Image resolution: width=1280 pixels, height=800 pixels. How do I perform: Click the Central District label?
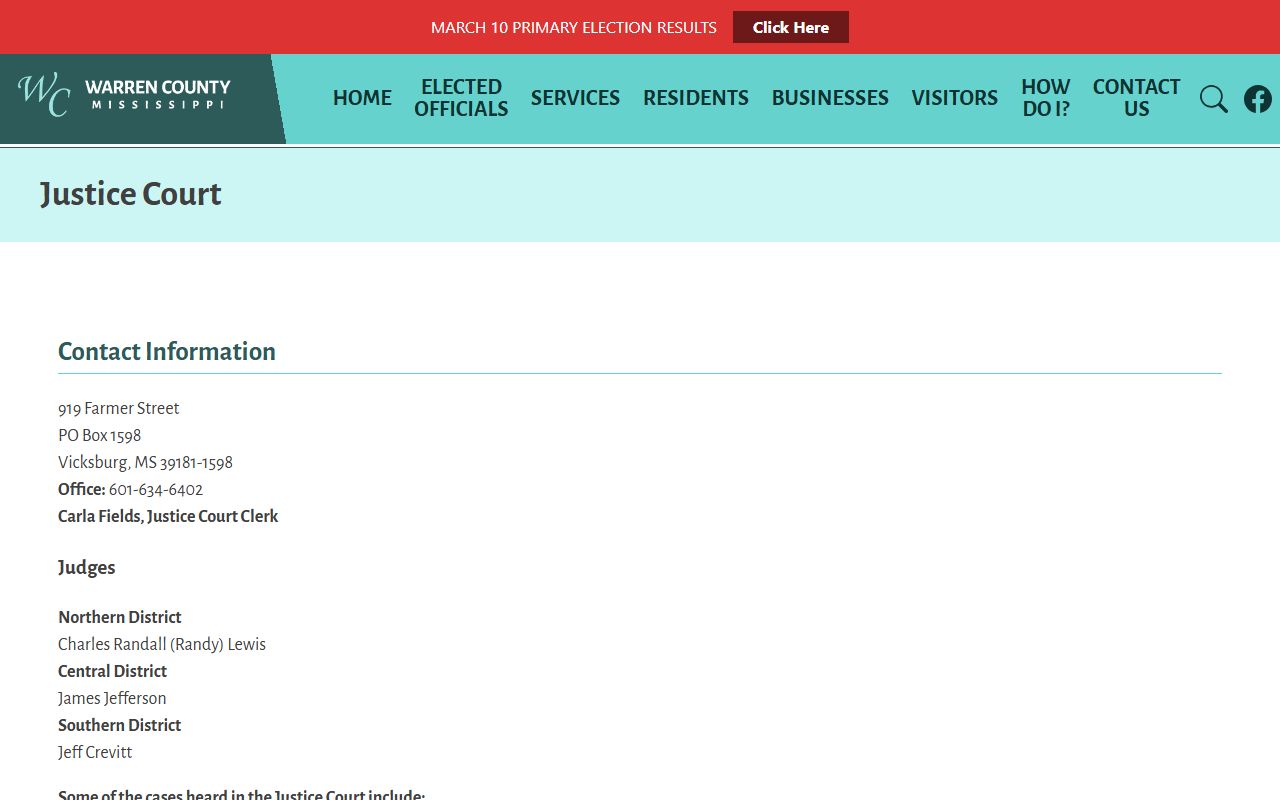[113, 671]
